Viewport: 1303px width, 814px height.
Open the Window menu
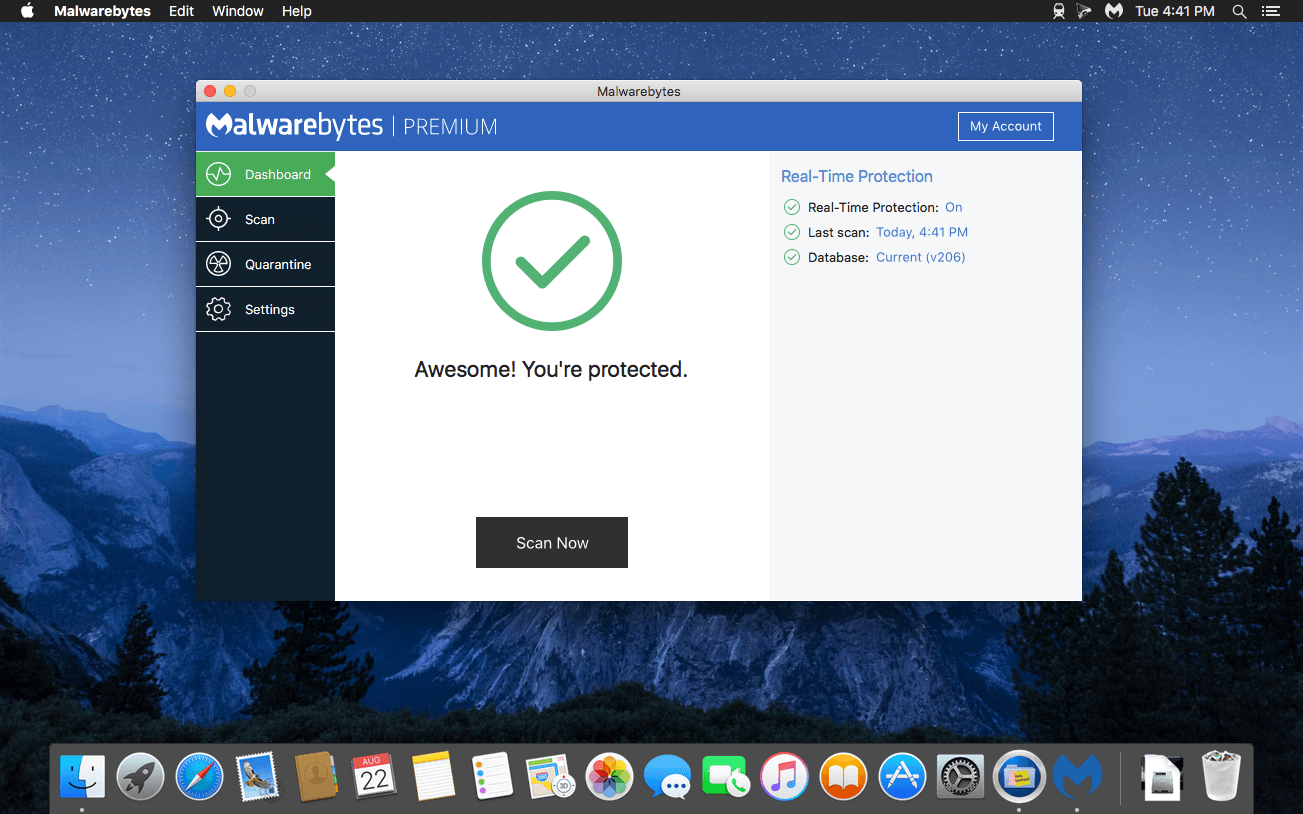pos(238,11)
